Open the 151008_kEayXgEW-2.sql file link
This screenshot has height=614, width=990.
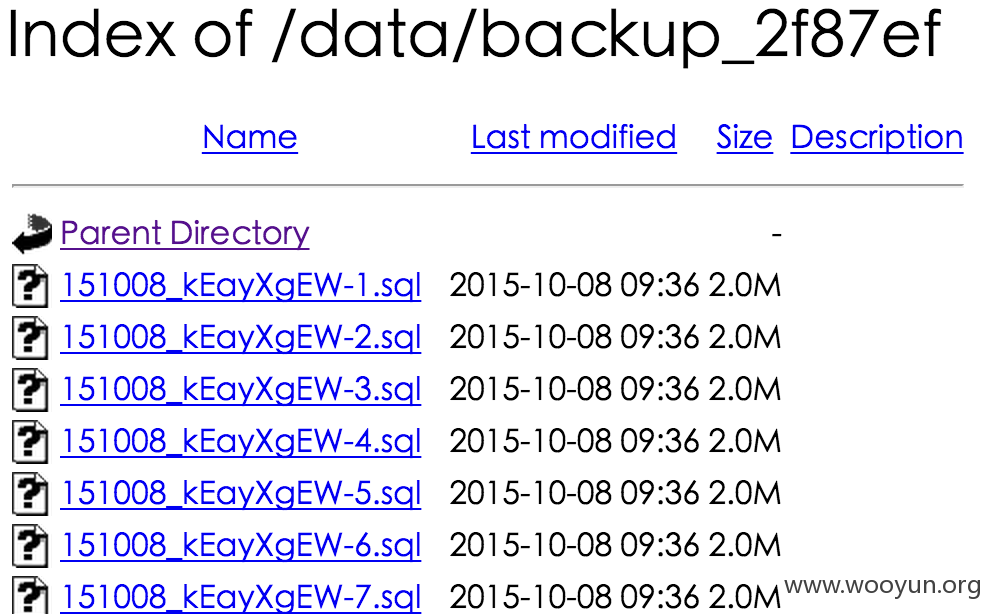(241, 338)
